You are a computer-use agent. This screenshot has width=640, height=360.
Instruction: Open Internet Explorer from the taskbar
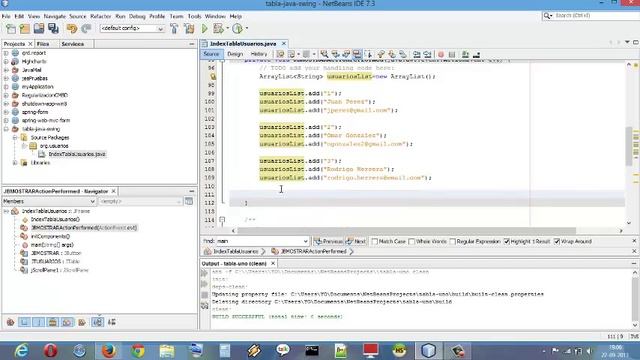click(x=21, y=351)
